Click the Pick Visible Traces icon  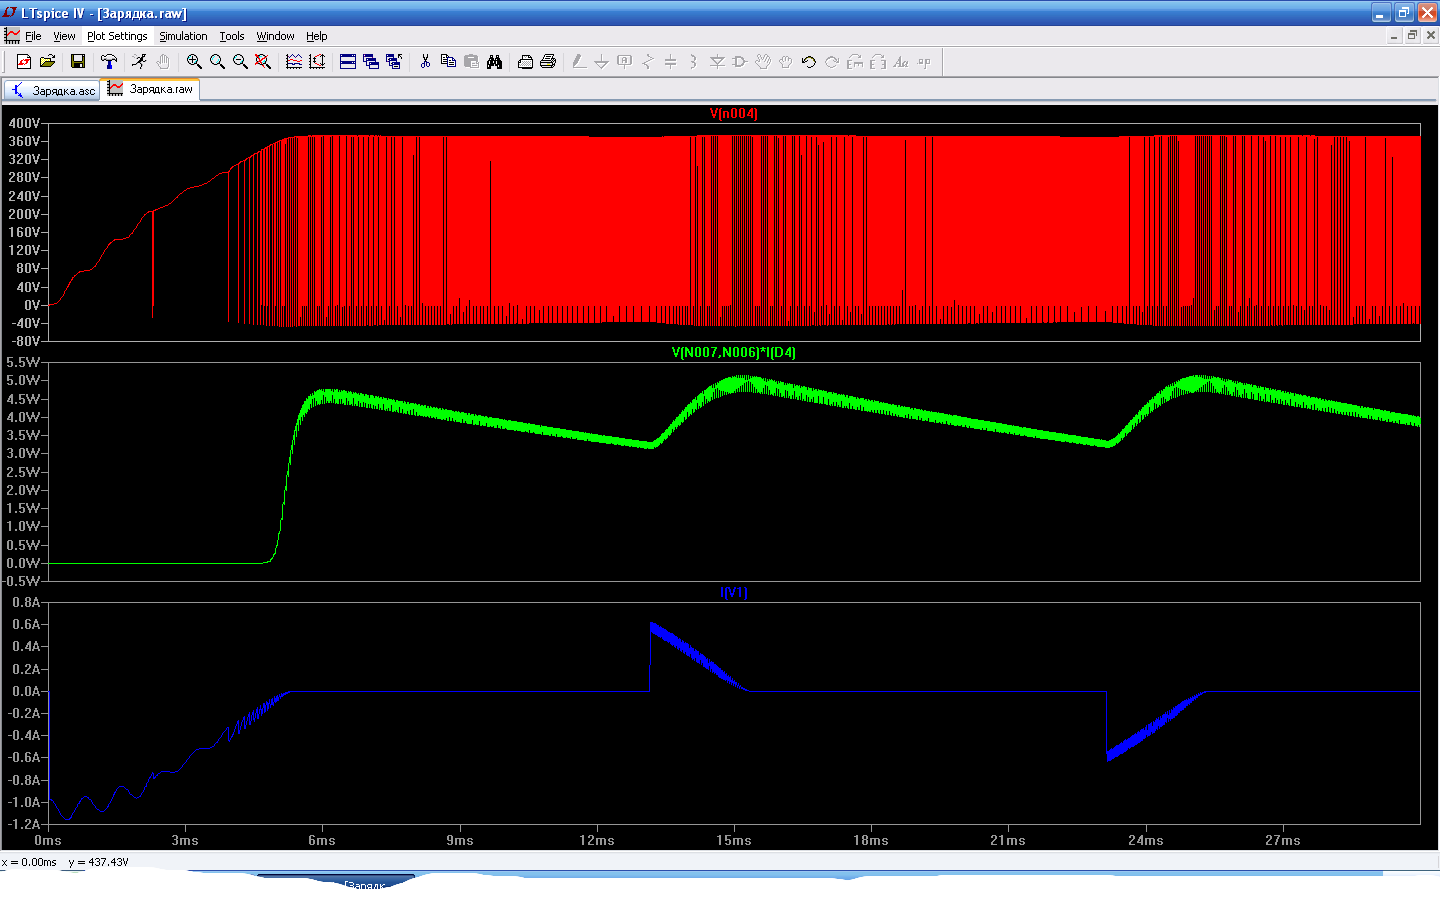point(294,62)
